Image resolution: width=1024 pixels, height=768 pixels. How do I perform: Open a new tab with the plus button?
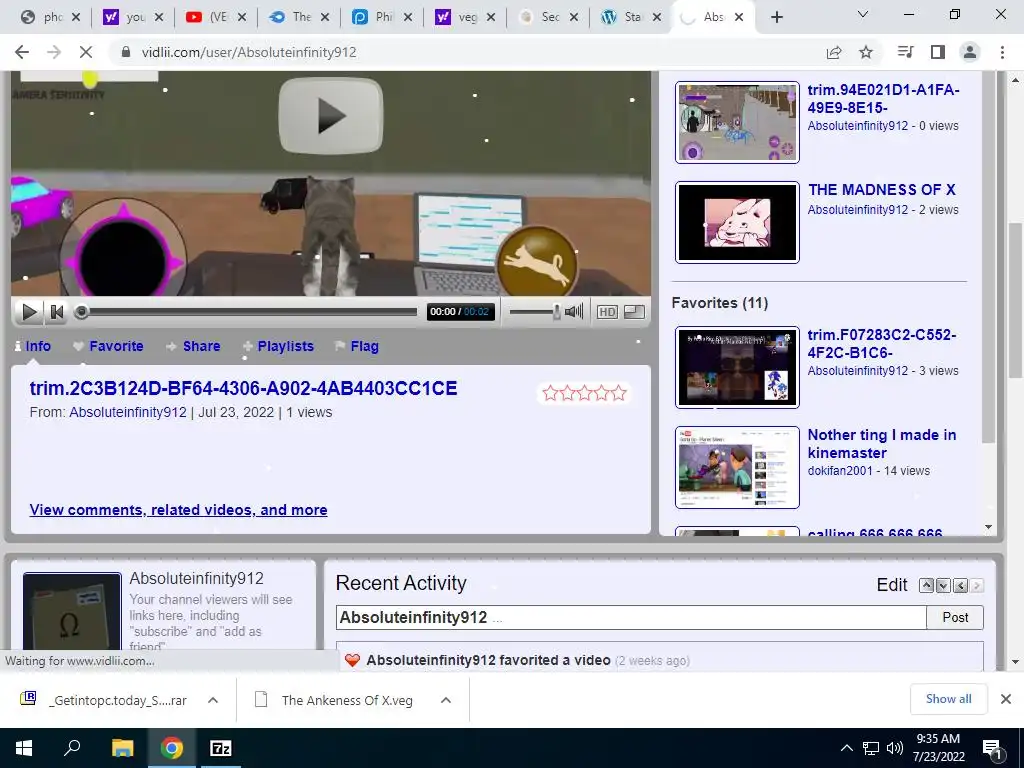pos(776,17)
